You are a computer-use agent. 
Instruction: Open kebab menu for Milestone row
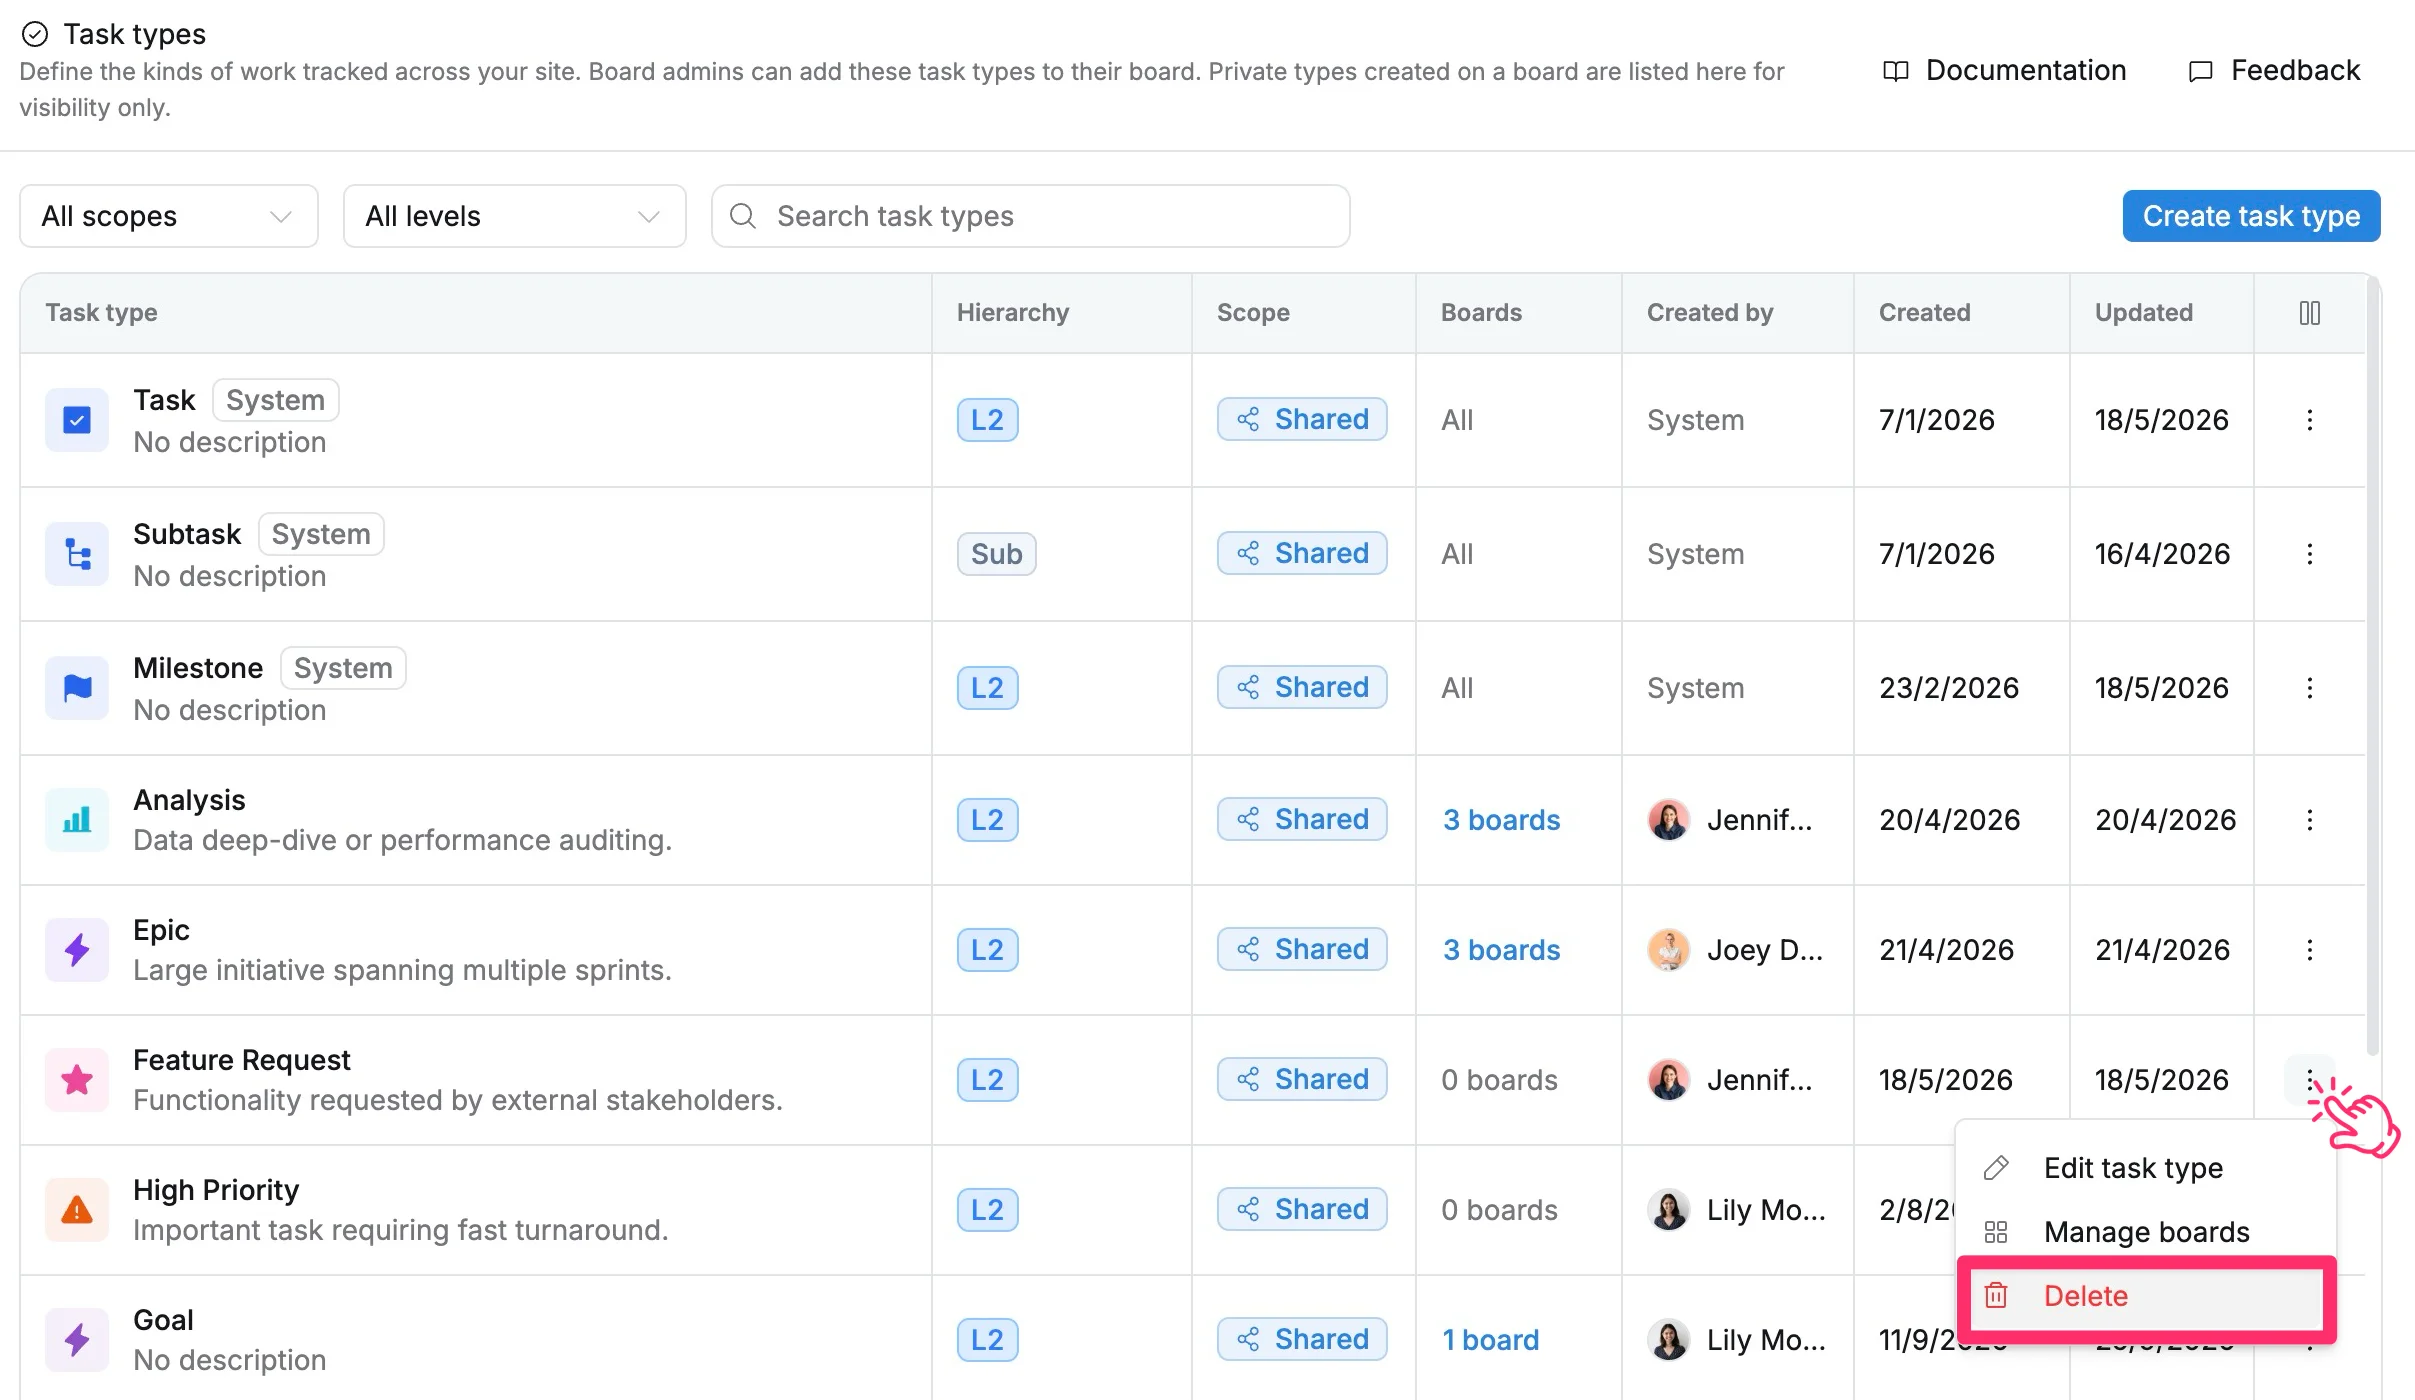(2309, 688)
